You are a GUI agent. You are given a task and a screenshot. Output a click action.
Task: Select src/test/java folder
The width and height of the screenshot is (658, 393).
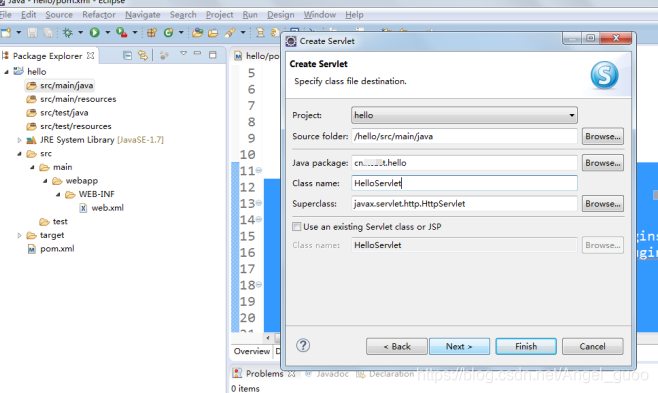coord(57,113)
